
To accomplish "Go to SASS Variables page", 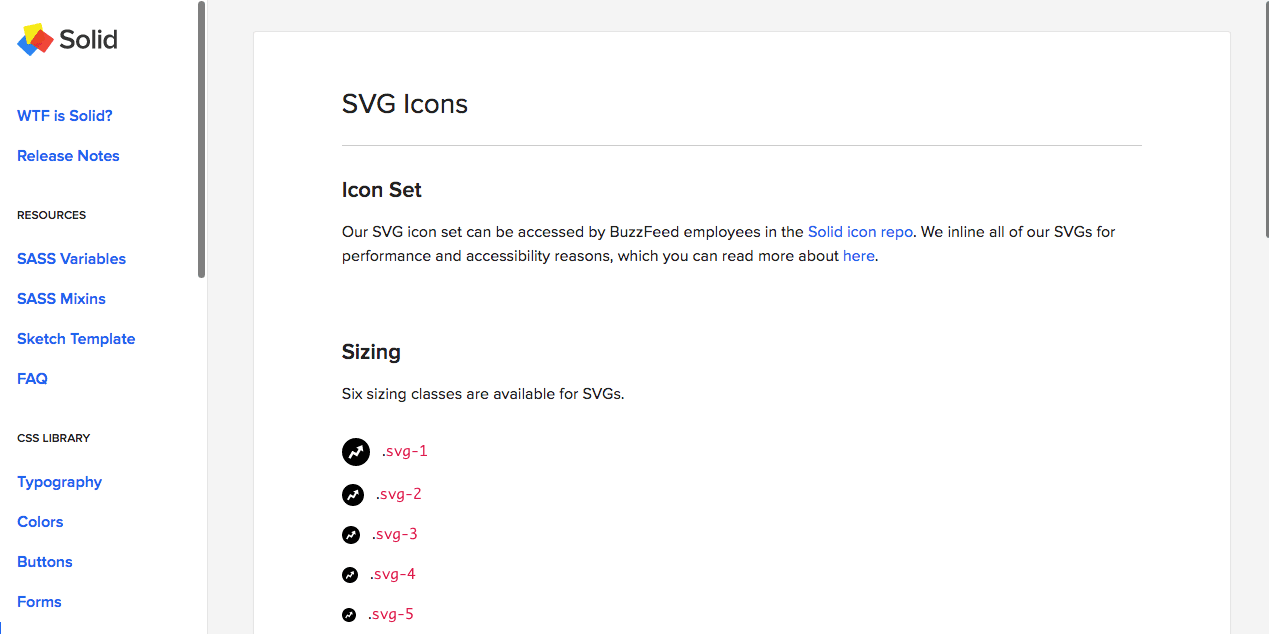I will (71, 259).
